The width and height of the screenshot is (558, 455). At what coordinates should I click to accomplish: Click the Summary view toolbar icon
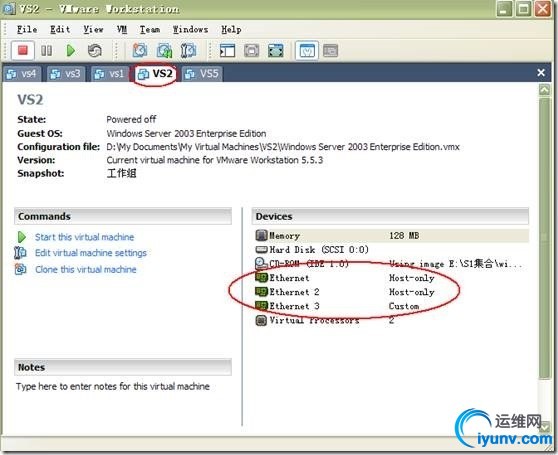307,51
